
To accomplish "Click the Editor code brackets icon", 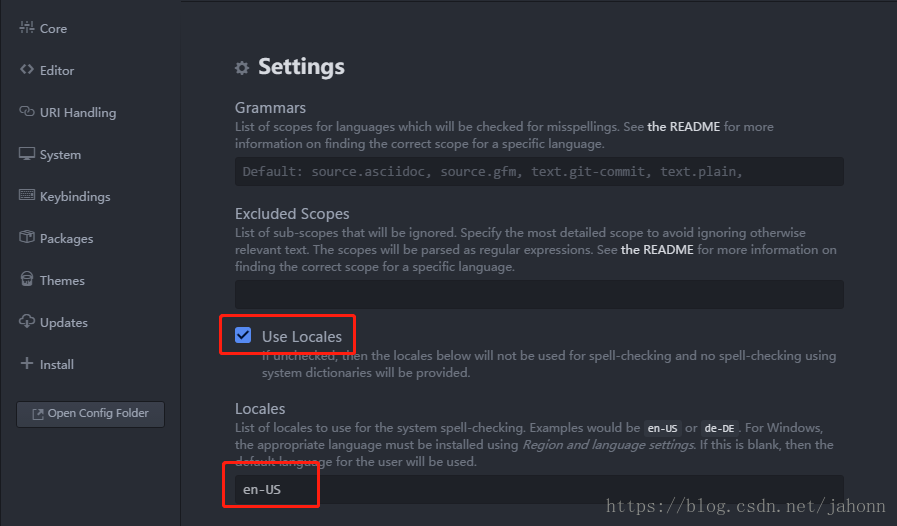I will 26,69.
